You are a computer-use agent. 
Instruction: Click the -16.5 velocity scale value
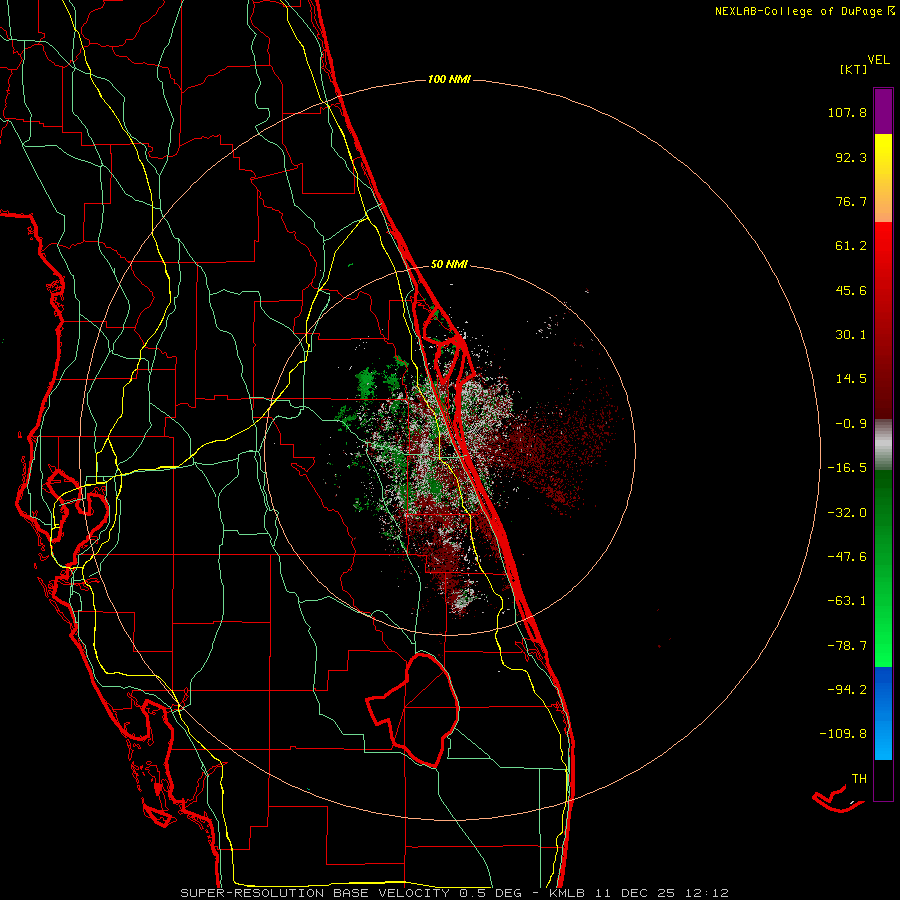tap(847, 468)
